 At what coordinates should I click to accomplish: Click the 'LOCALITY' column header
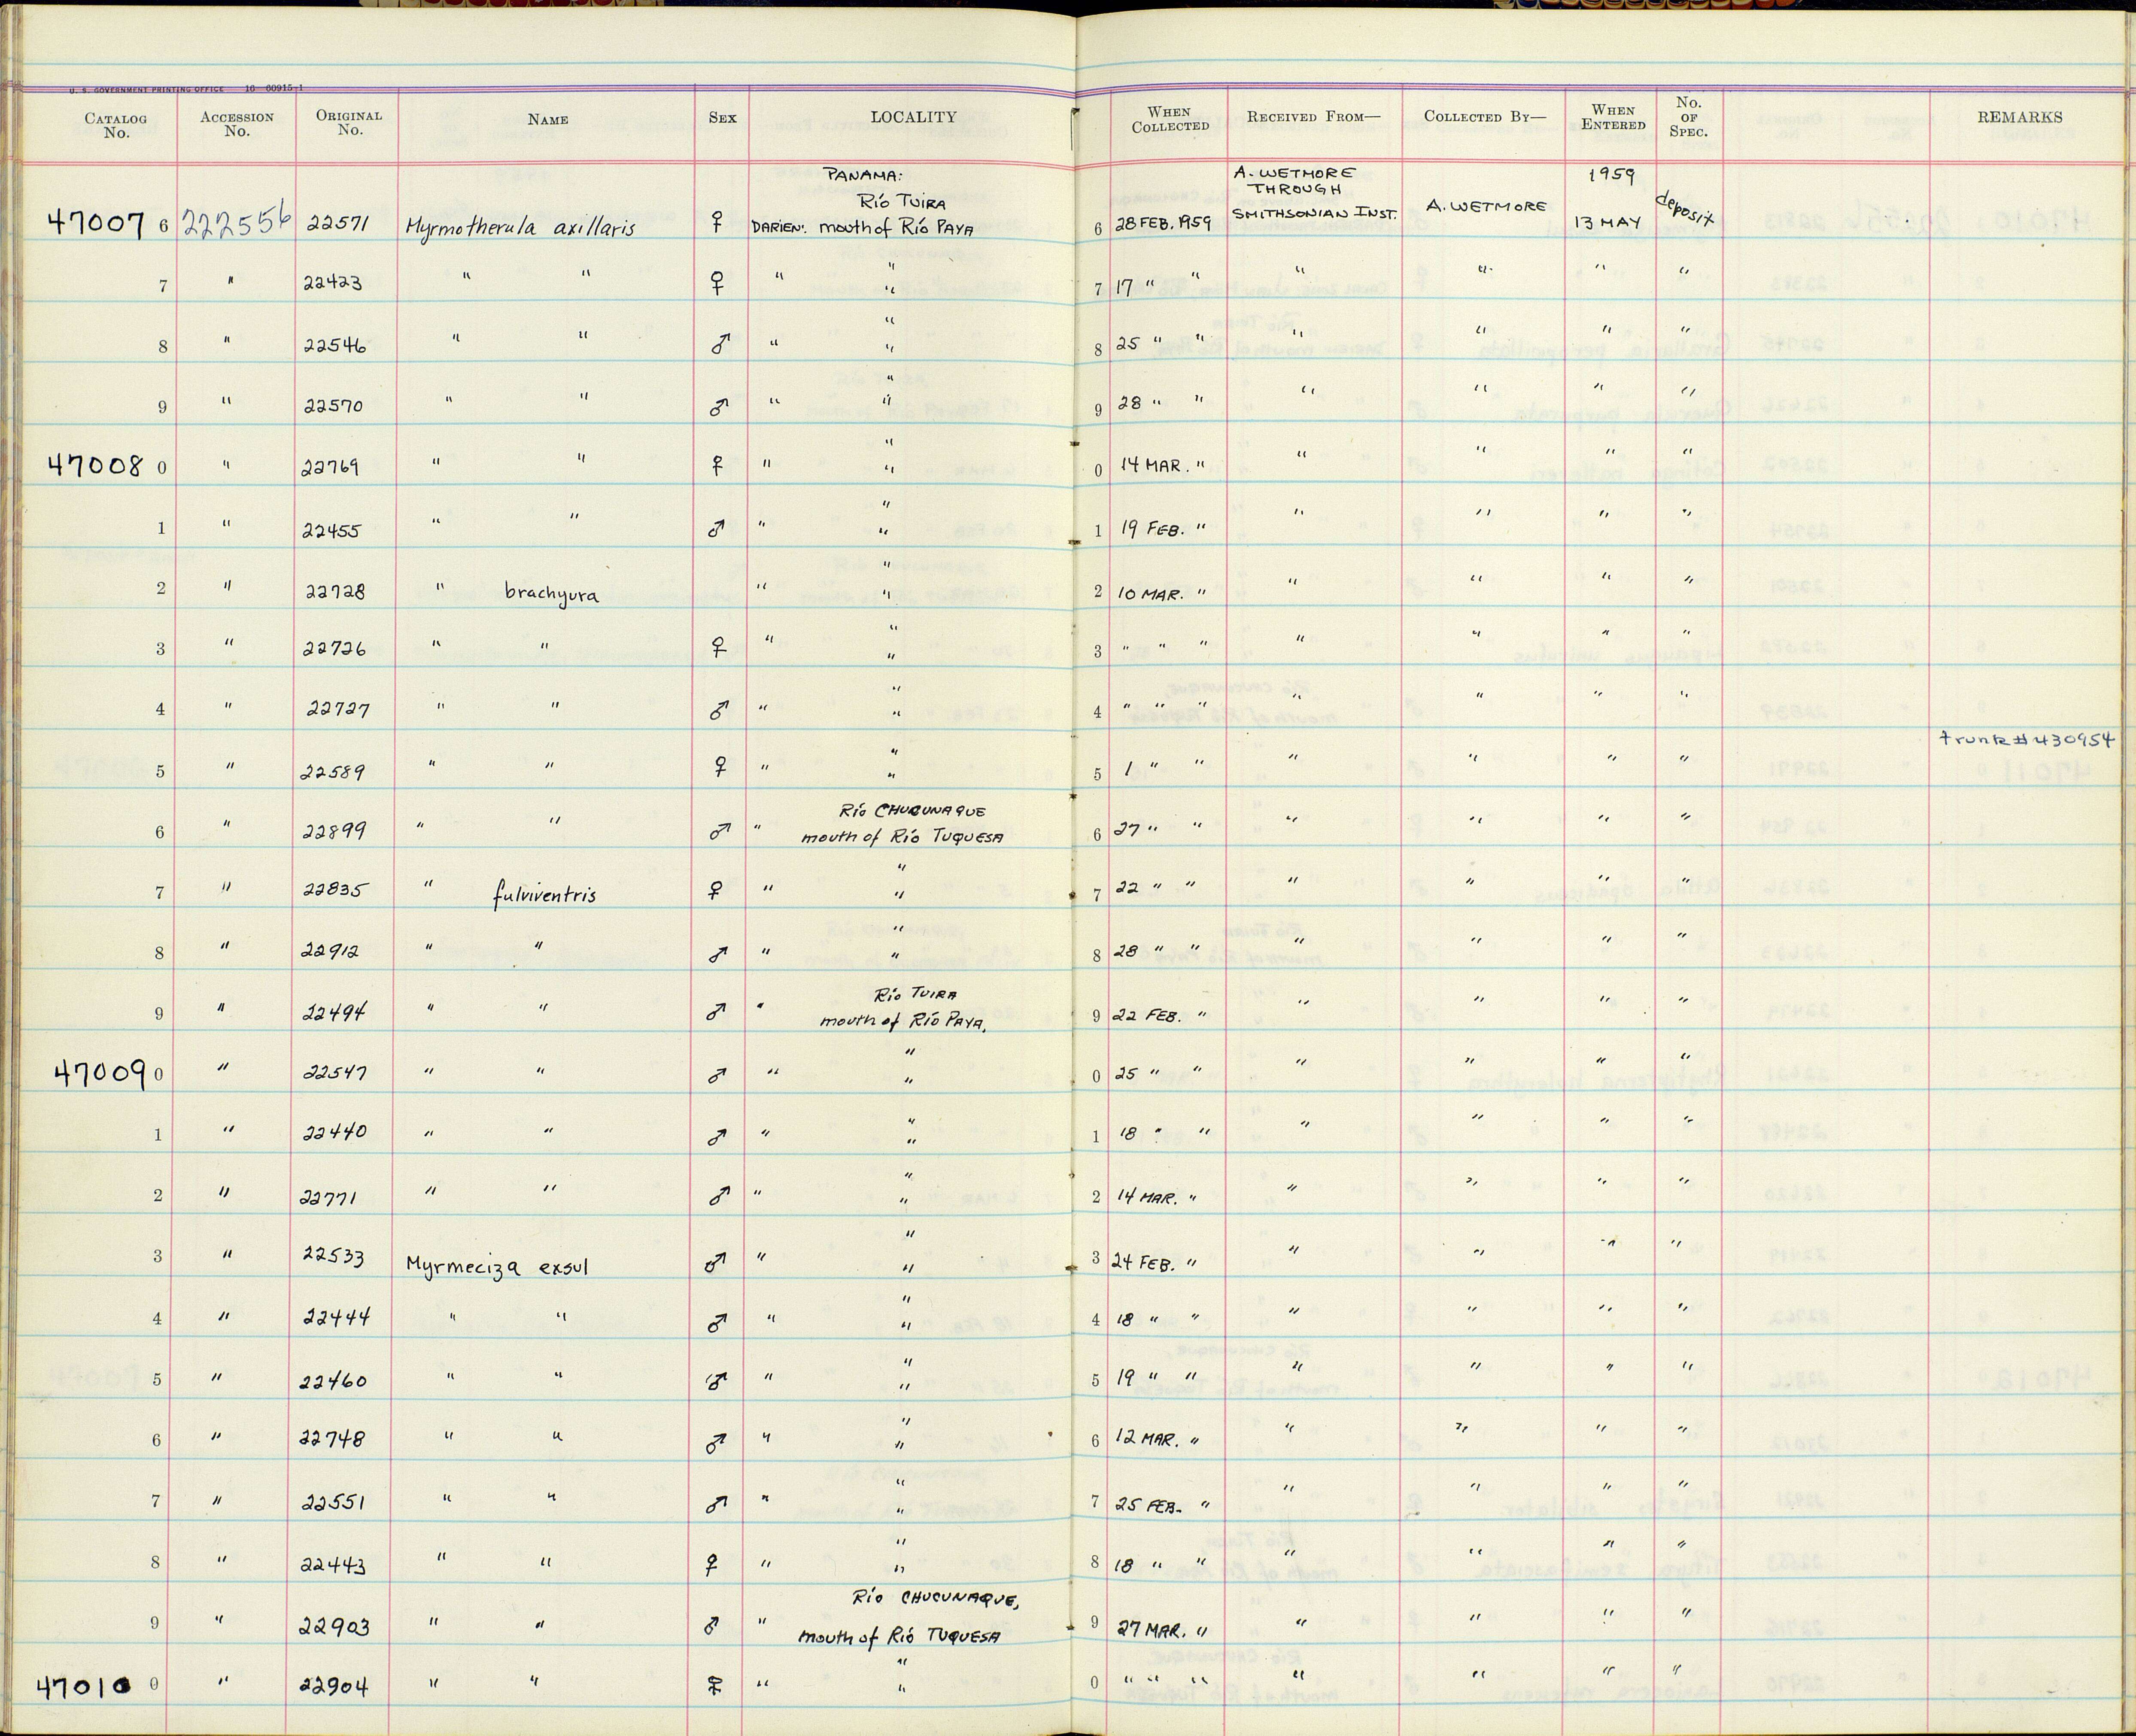(913, 117)
